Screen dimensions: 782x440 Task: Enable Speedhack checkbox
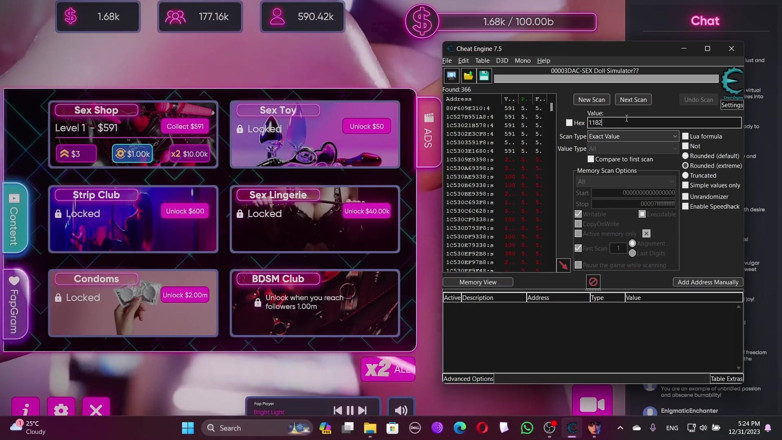click(x=685, y=206)
